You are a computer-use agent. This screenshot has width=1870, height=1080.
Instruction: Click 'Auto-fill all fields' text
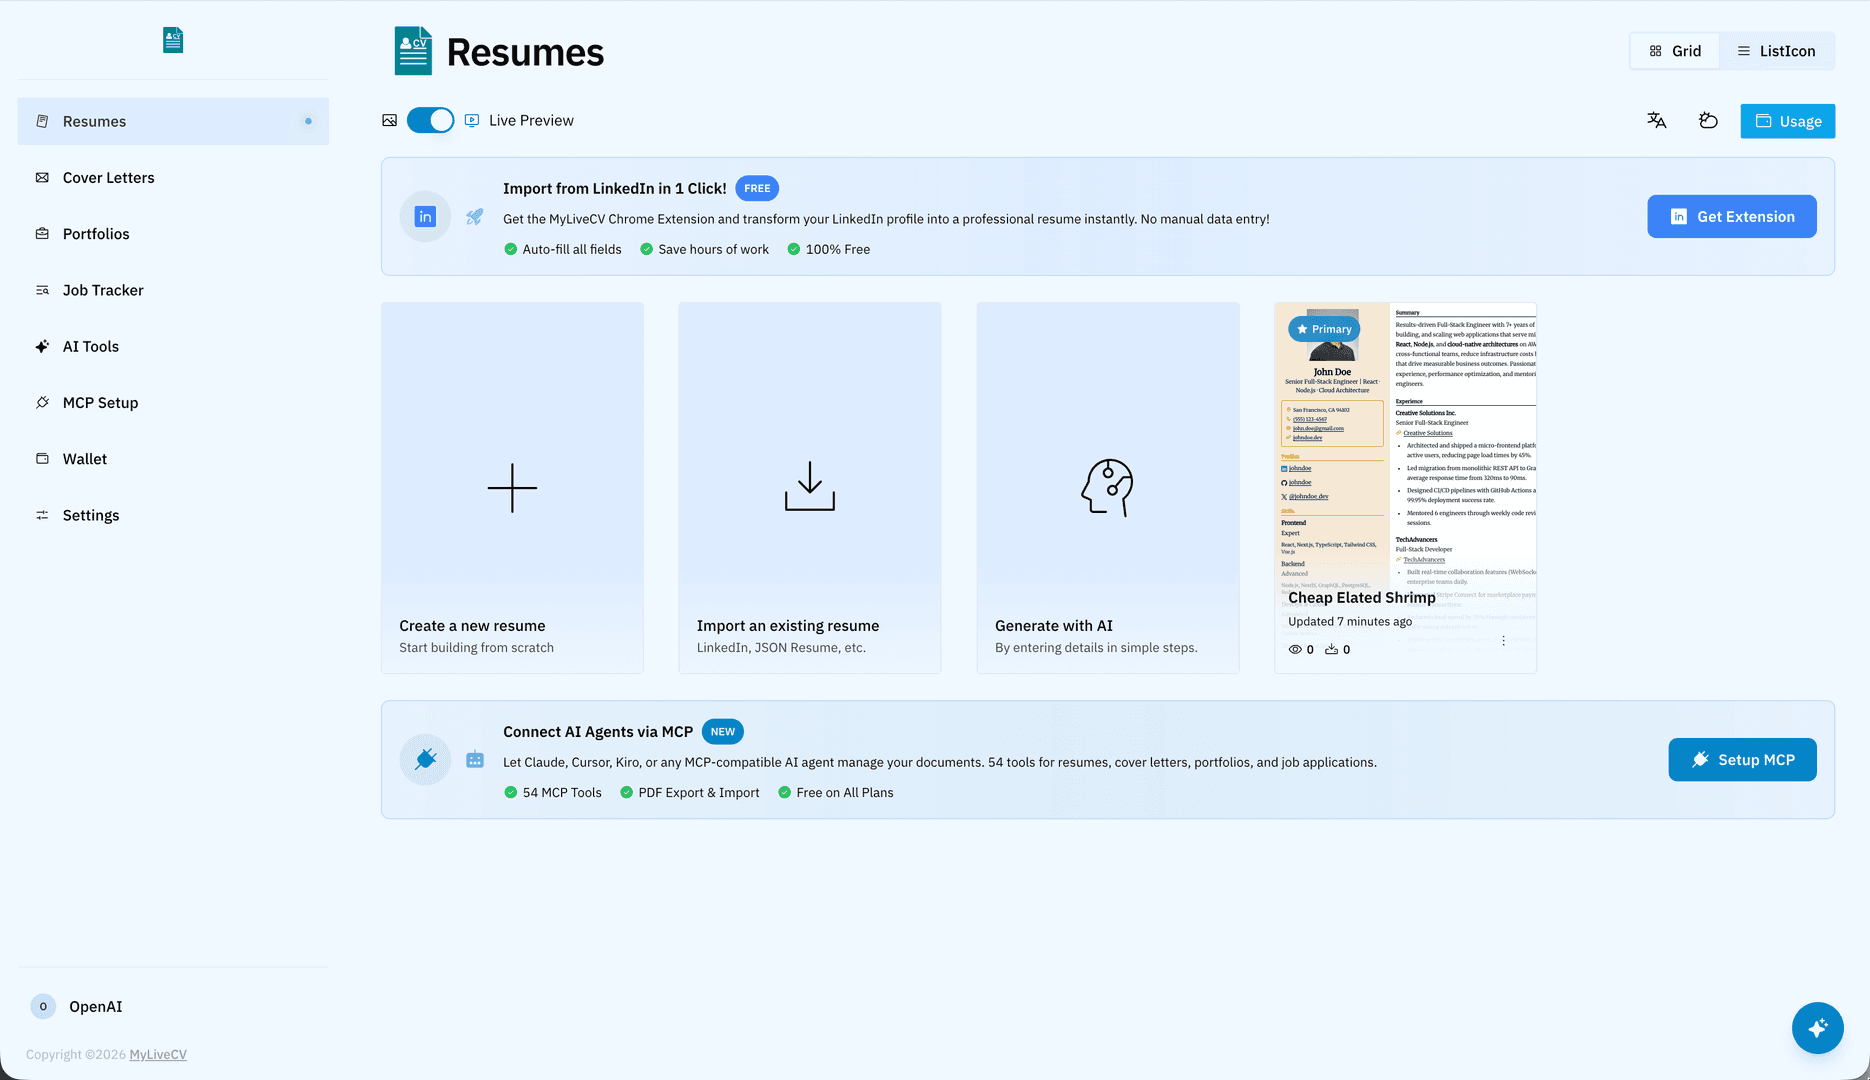pos(572,249)
